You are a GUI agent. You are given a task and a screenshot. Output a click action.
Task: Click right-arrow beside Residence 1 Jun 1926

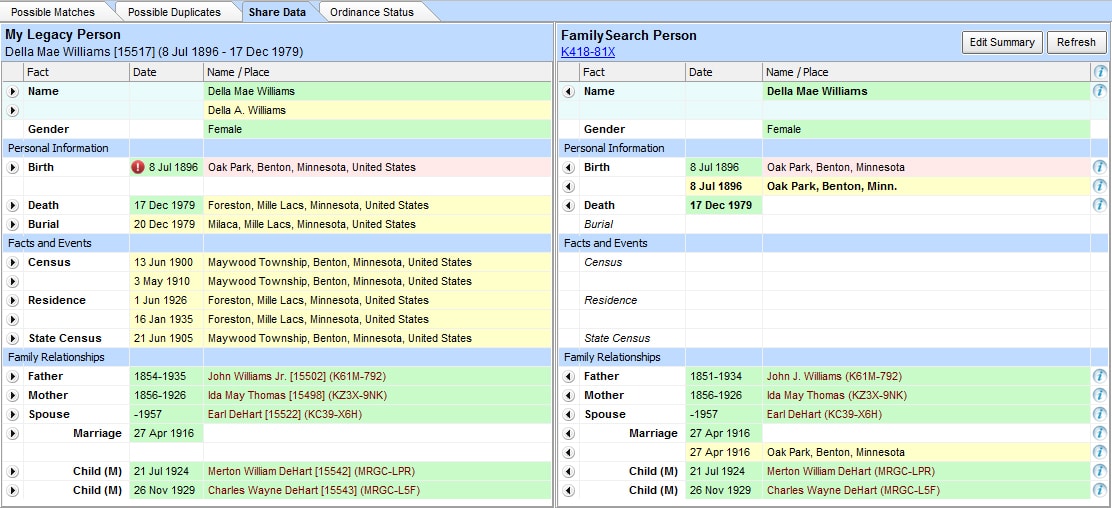coord(12,300)
